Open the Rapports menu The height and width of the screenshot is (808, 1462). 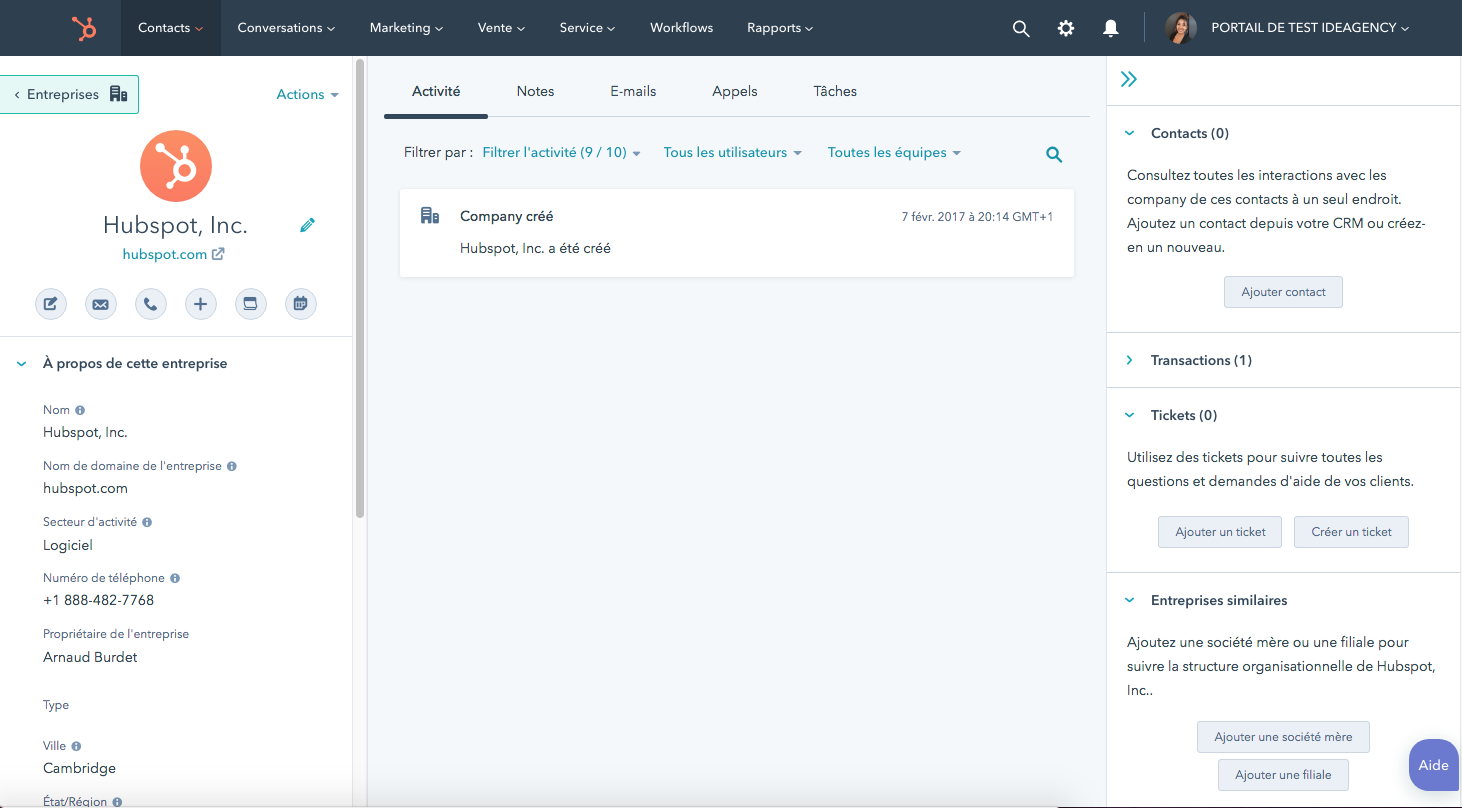pyautogui.click(x=780, y=28)
